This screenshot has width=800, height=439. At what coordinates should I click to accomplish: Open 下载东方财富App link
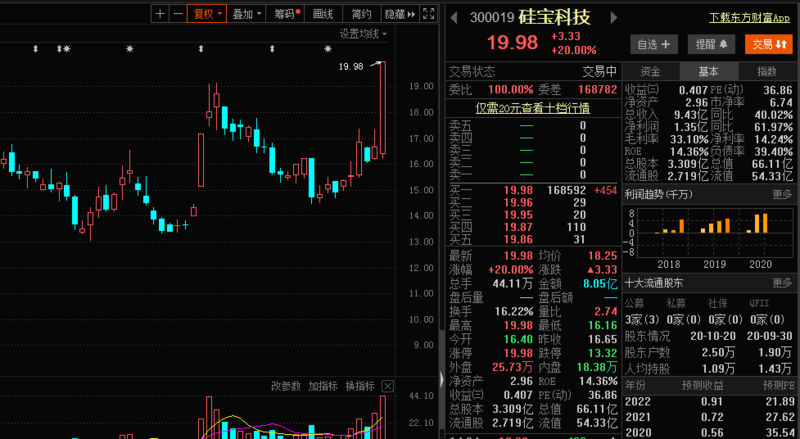point(749,18)
